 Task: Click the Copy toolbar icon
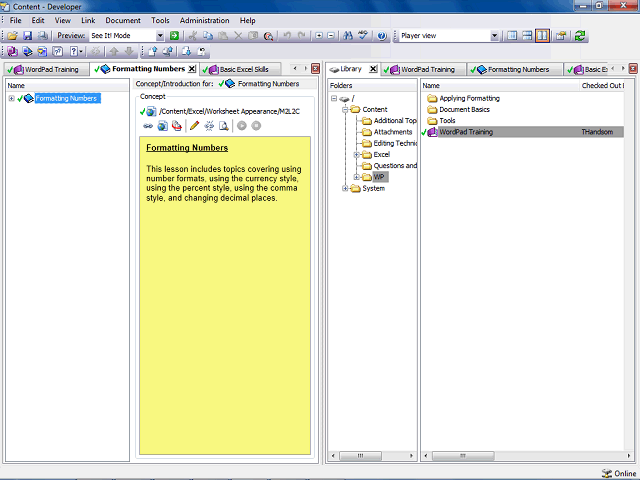click(x=208, y=36)
